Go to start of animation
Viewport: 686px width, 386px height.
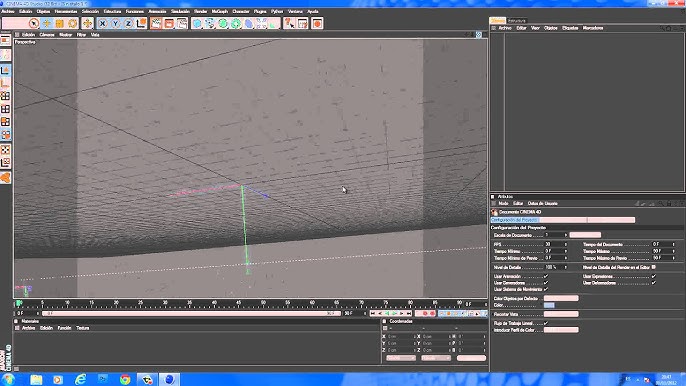373,313
